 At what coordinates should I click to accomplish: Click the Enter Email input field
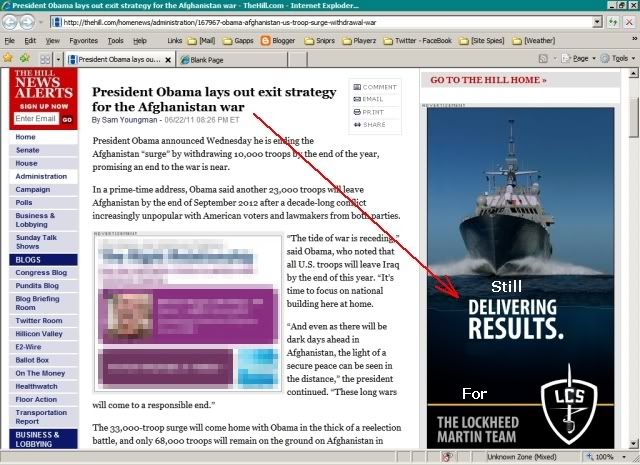[x=36, y=119]
